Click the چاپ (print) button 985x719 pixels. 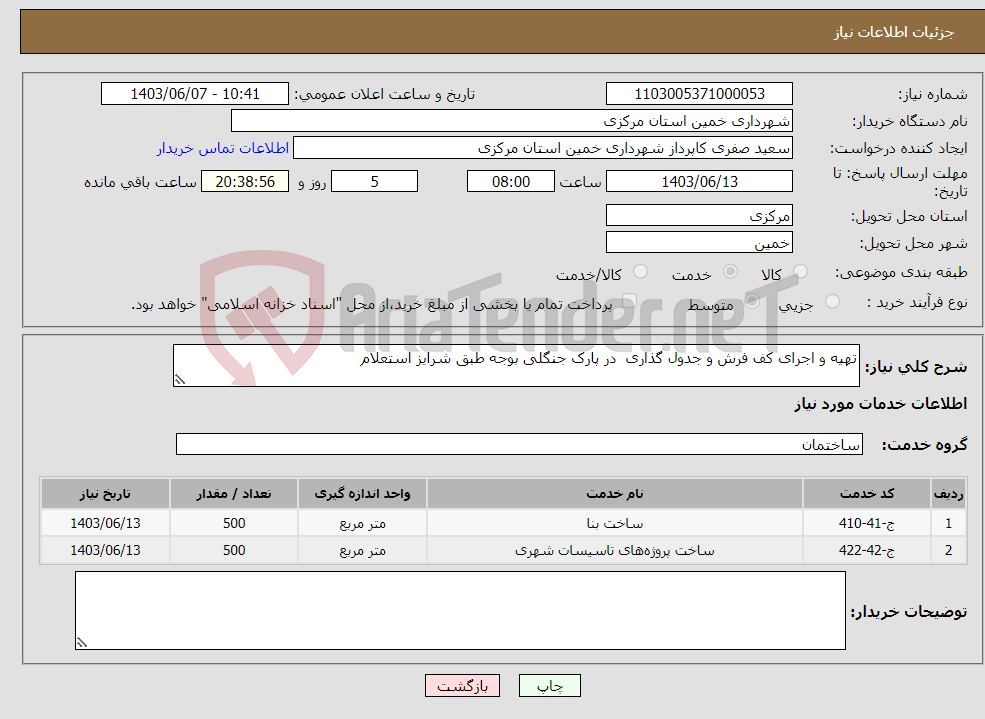[x=550, y=686]
